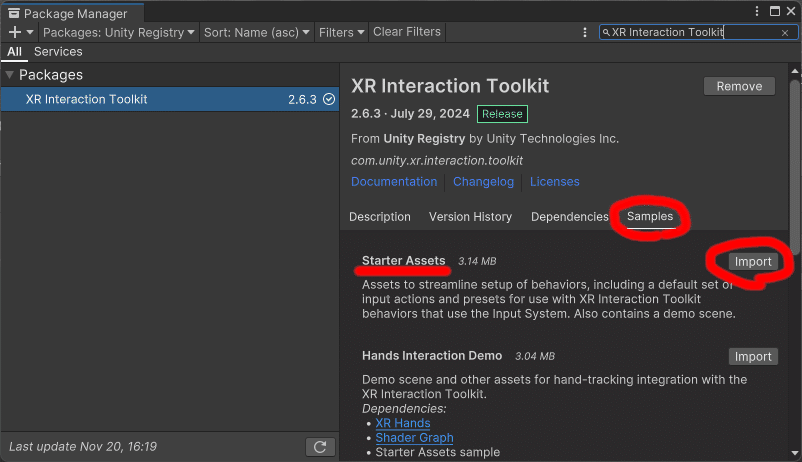Import the Hands Interaction Demo sample
Image resolution: width=802 pixels, height=462 pixels.
[x=753, y=357]
